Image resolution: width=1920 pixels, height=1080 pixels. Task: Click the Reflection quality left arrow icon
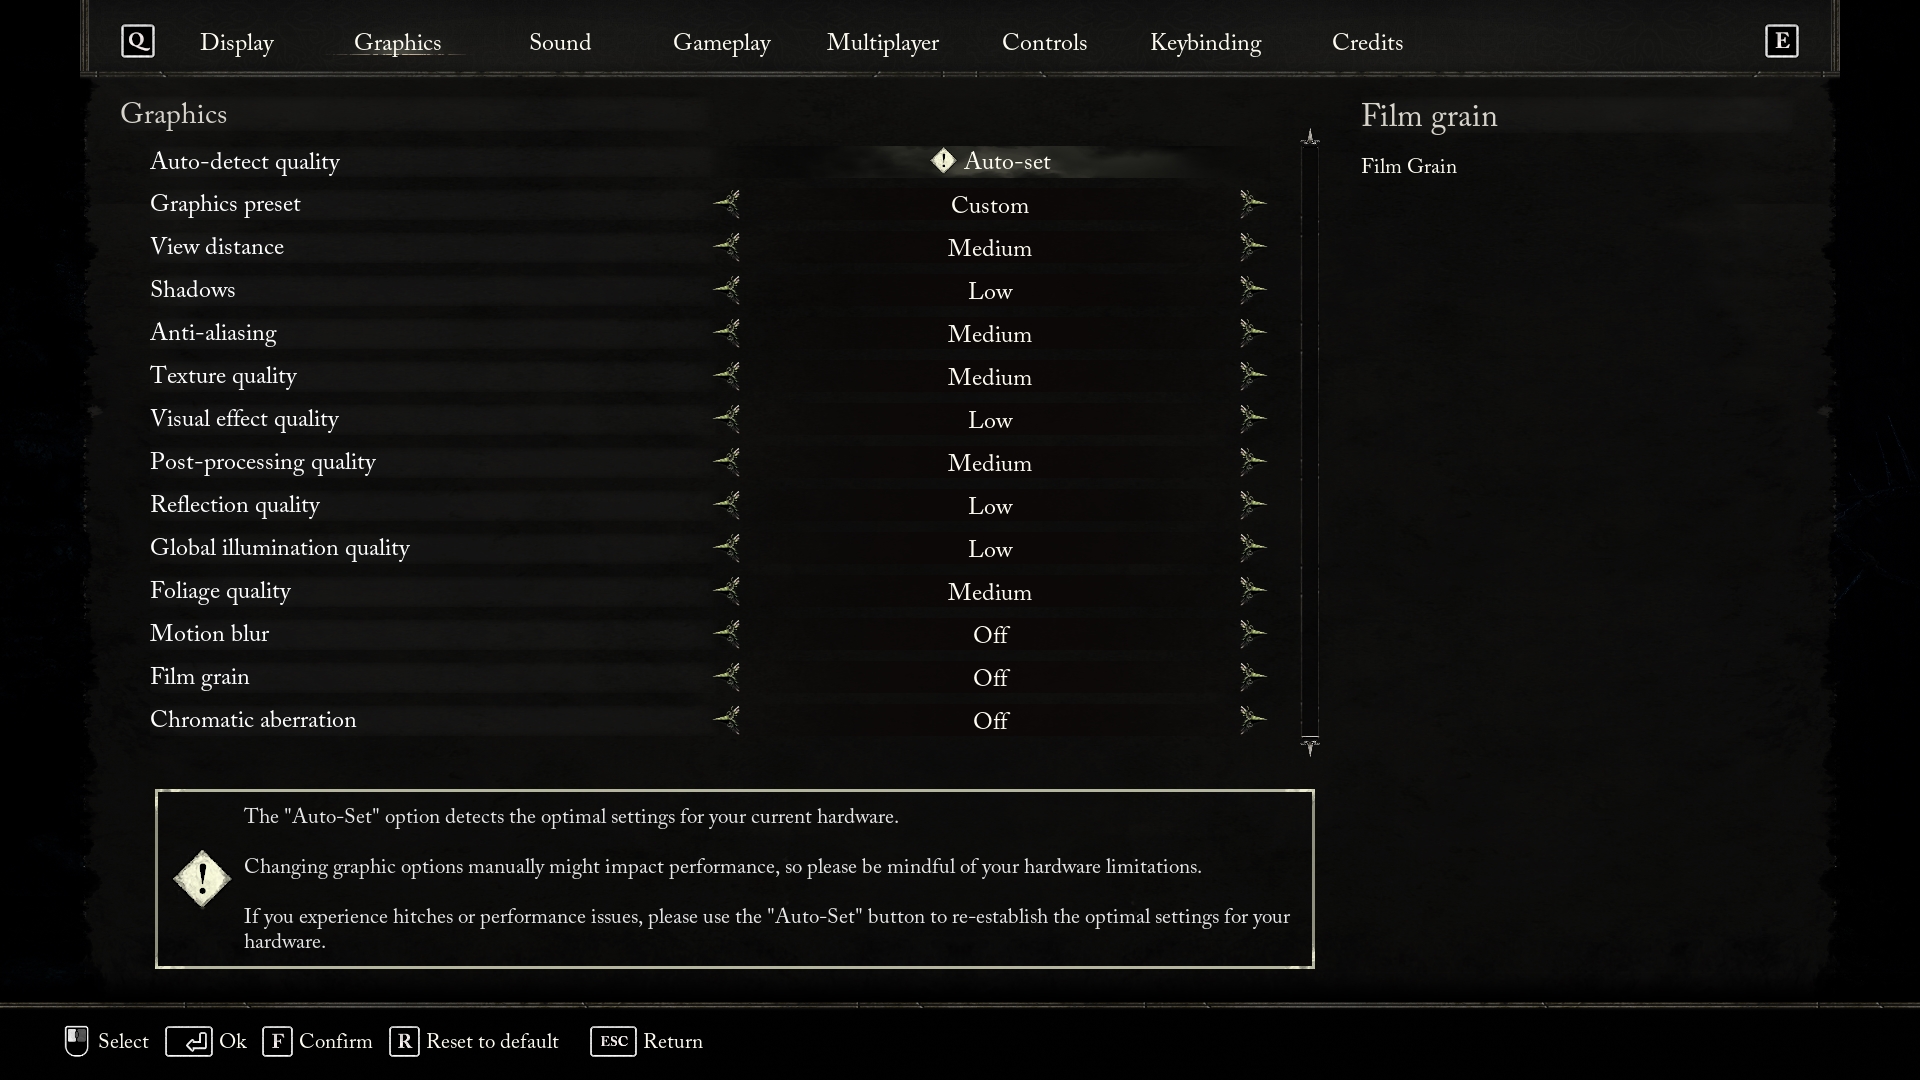pos(727,504)
